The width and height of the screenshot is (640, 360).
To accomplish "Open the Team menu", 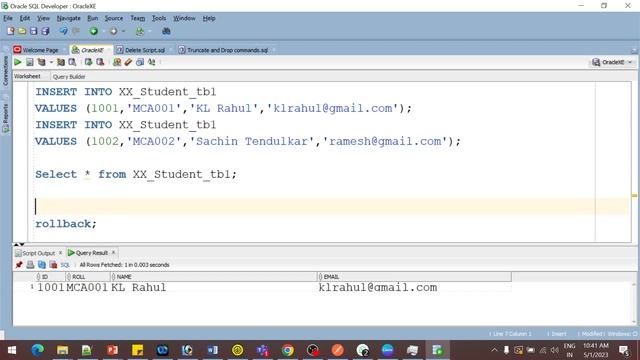I will [138, 18].
